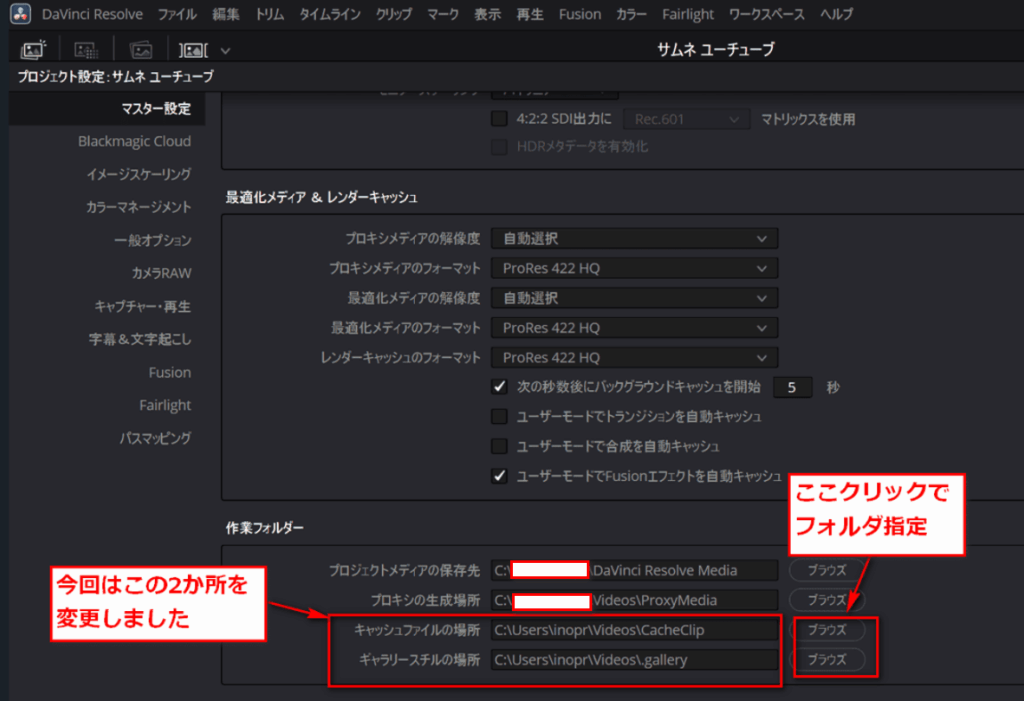Click the bracketed image toolbar icon
Viewport: 1024px width, 701px height.
tap(193, 50)
